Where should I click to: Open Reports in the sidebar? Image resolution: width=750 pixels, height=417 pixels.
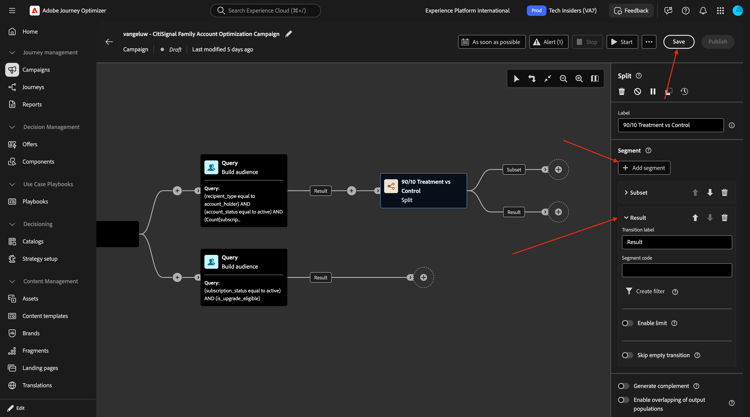(x=32, y=104)
